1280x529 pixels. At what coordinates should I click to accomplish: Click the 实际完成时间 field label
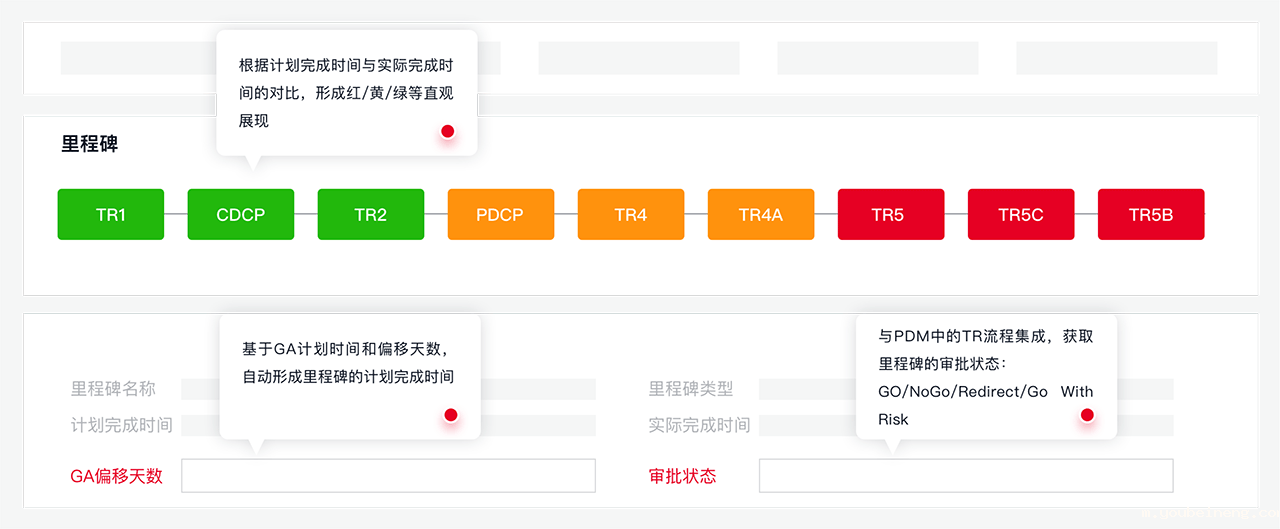pyautogui.click(x=699, y=425)
